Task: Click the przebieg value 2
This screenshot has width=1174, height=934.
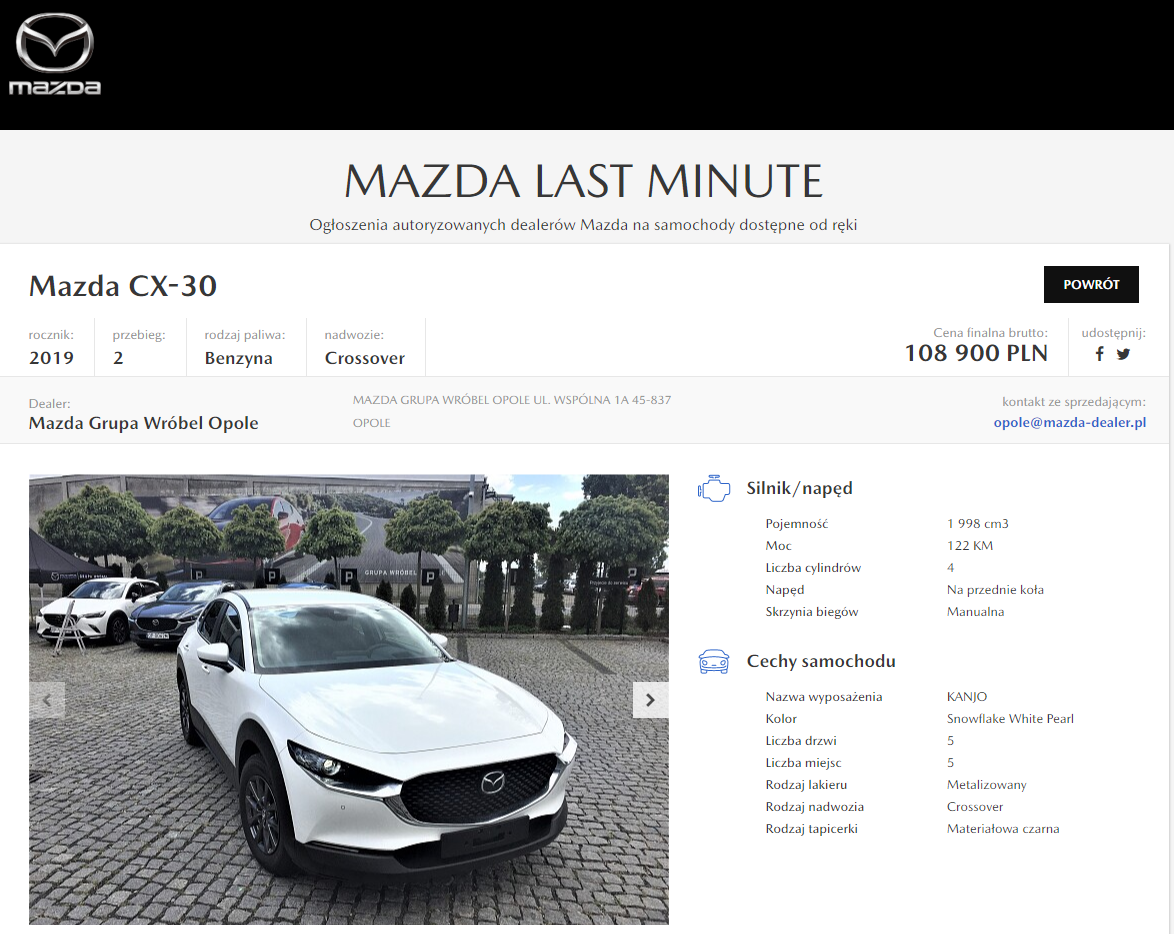Action: pyautogui.click(x=118, y=358)
